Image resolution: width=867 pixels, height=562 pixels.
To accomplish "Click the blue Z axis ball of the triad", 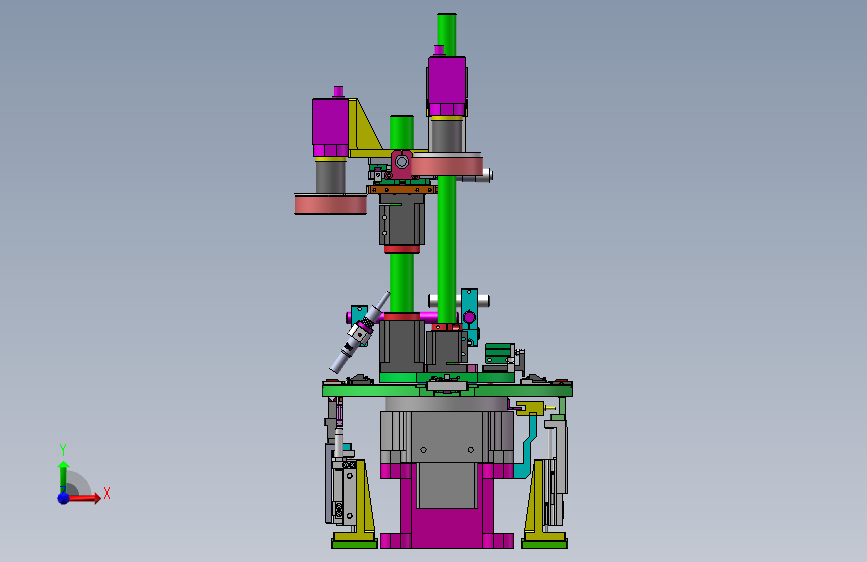I will [x=64, y=498].
